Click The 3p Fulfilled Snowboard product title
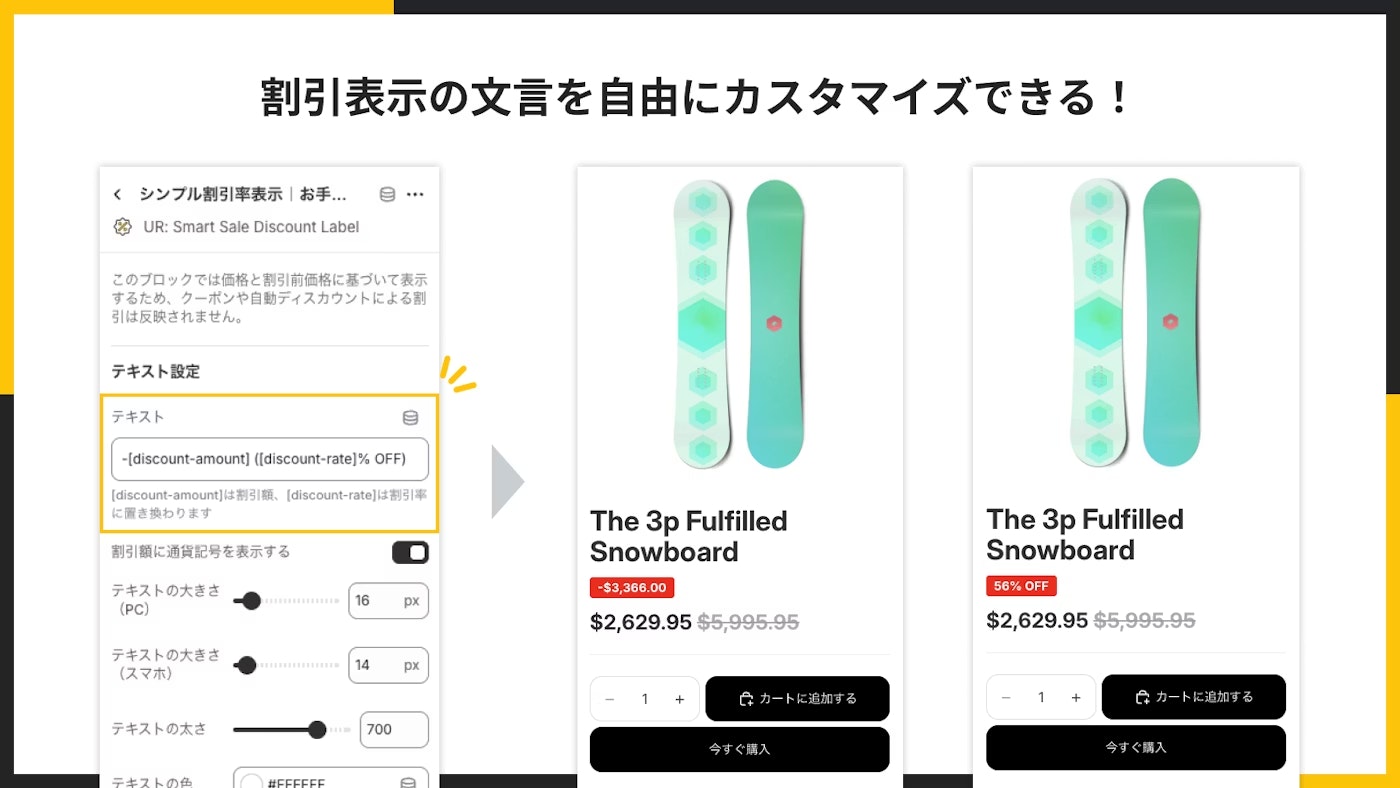 (x=689, y=536)
